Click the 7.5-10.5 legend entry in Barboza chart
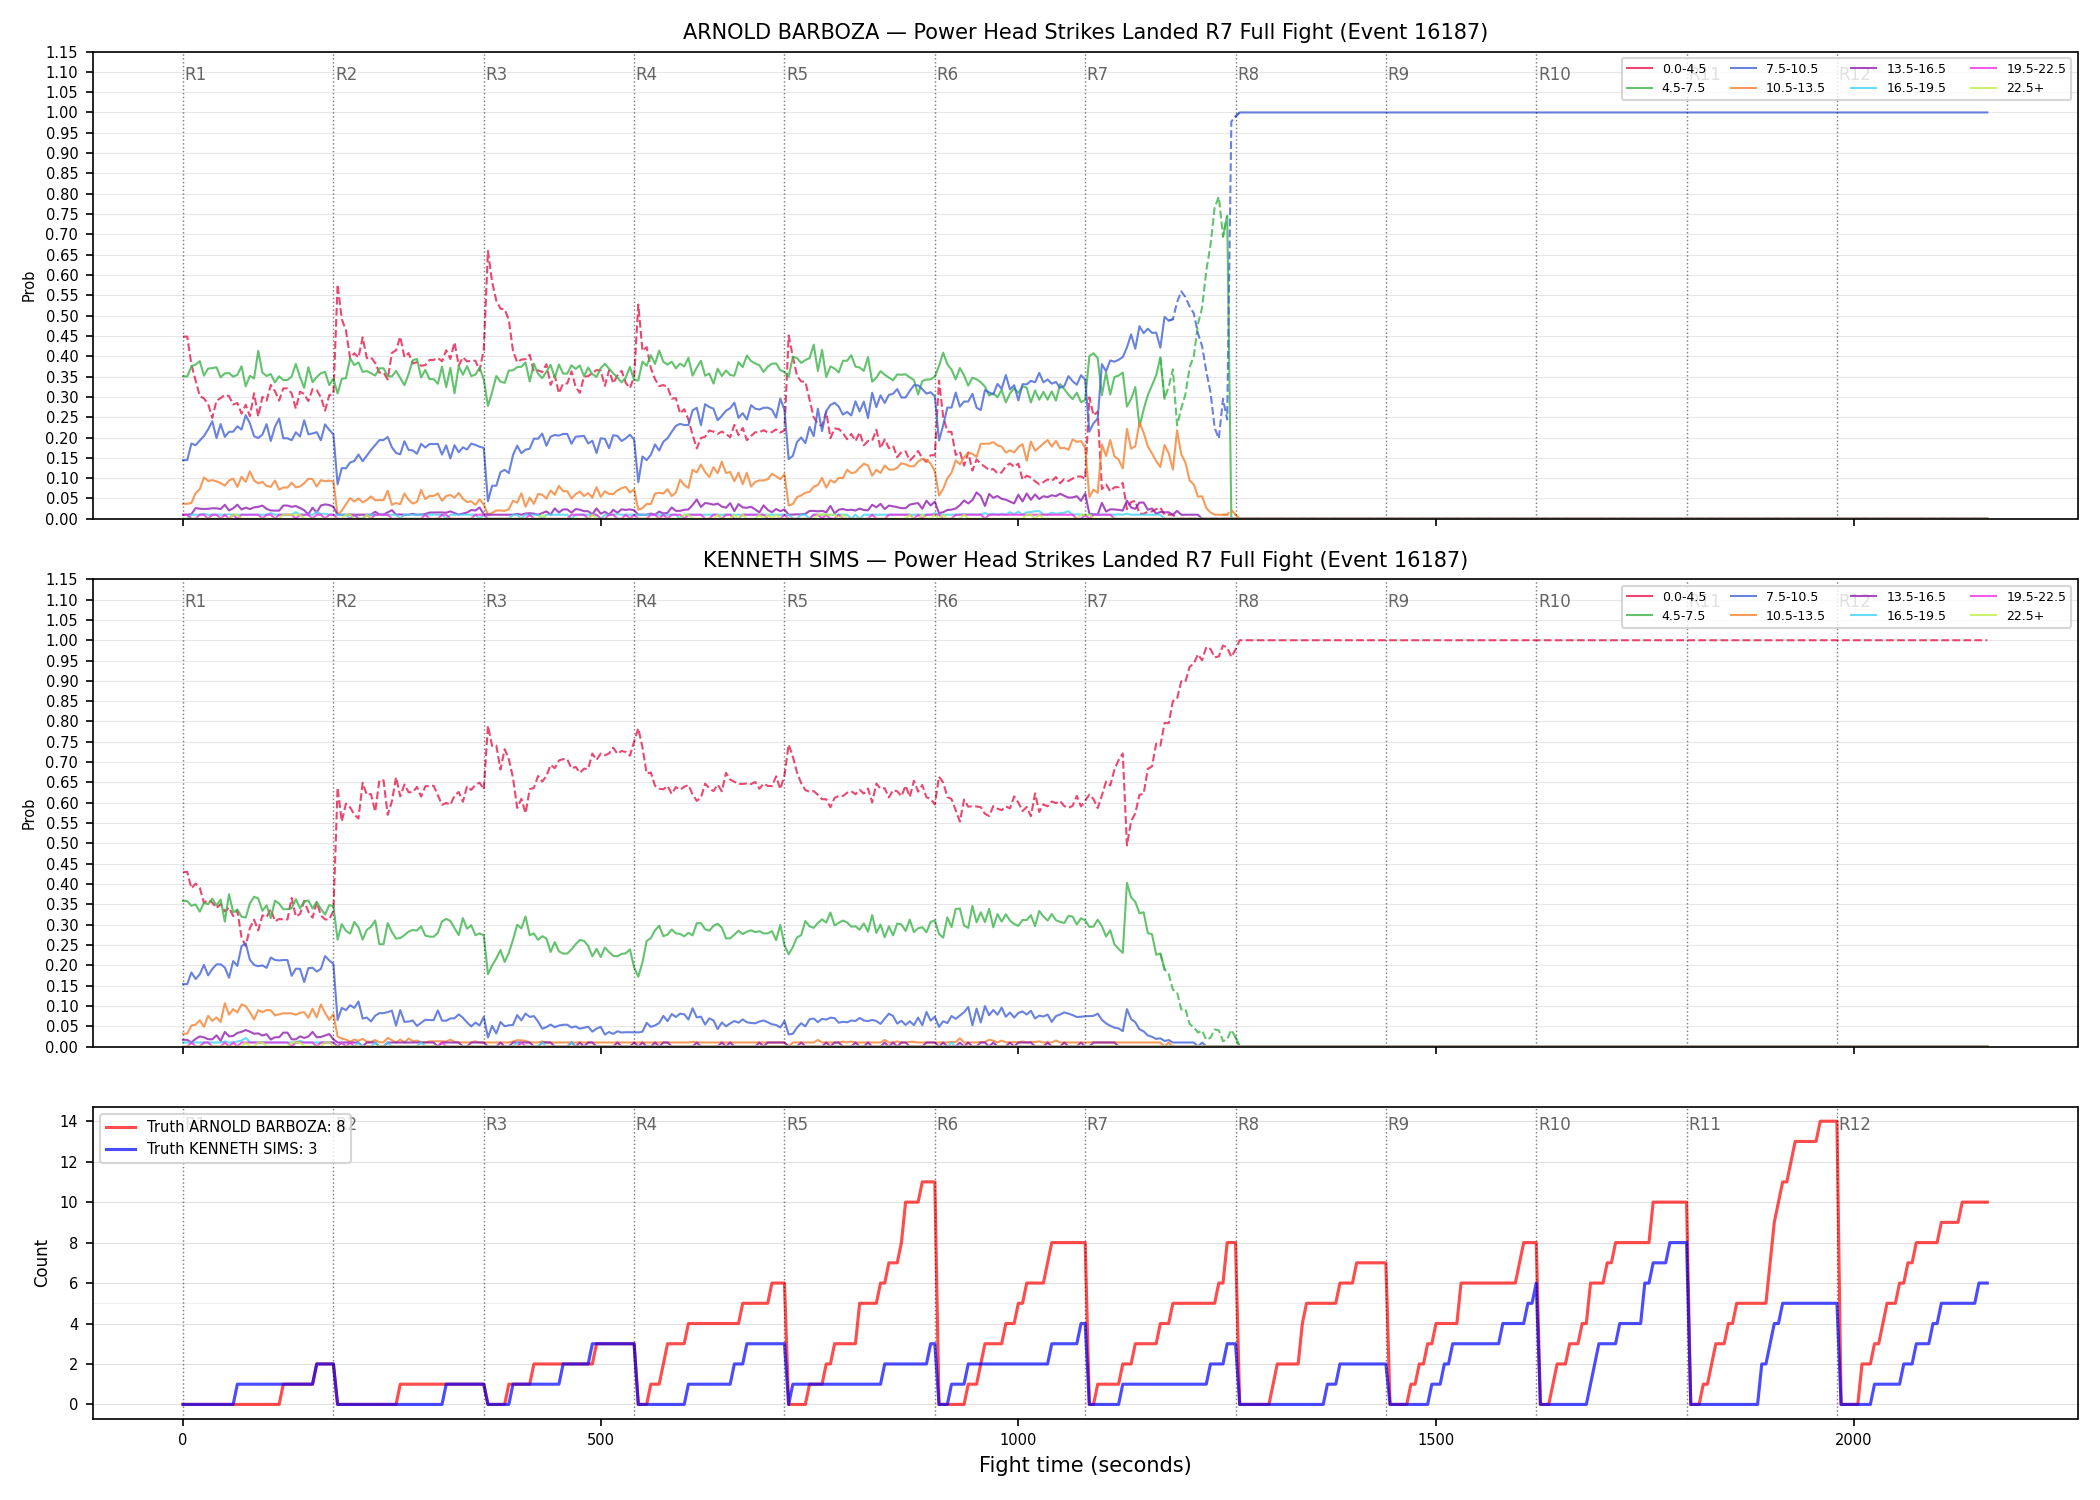The height and width of the screenshot is (1500, 2100). [1774, 69]
